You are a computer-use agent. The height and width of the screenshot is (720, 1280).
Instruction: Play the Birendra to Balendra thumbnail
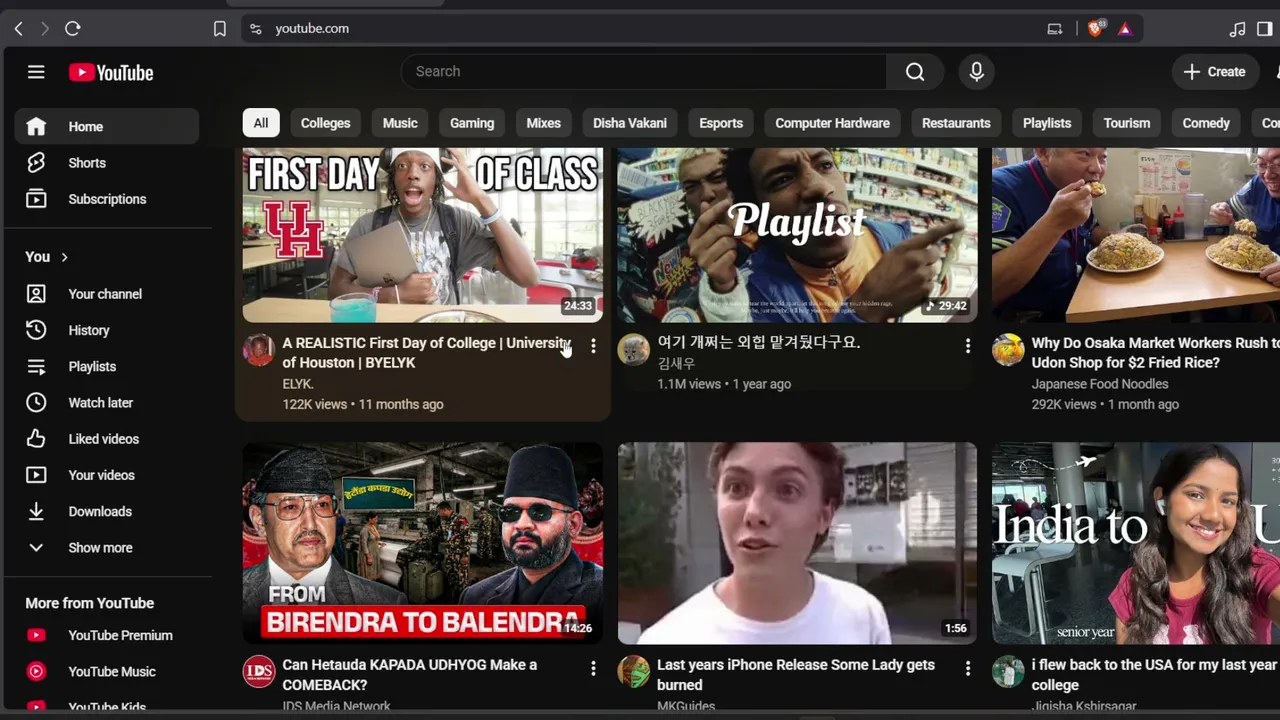point(423,543)
